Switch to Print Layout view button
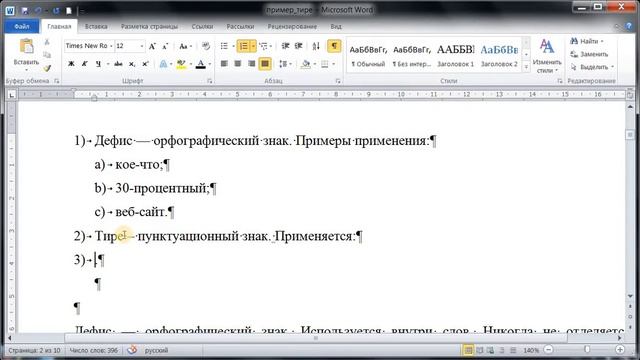Image resolution: width=640 pixels, height=360 pixels. 468,350
